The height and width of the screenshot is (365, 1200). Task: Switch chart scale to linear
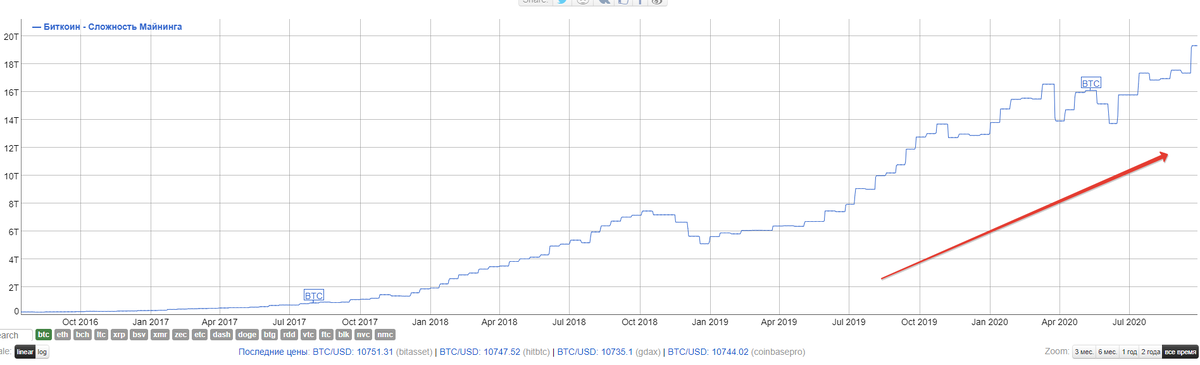25,352
